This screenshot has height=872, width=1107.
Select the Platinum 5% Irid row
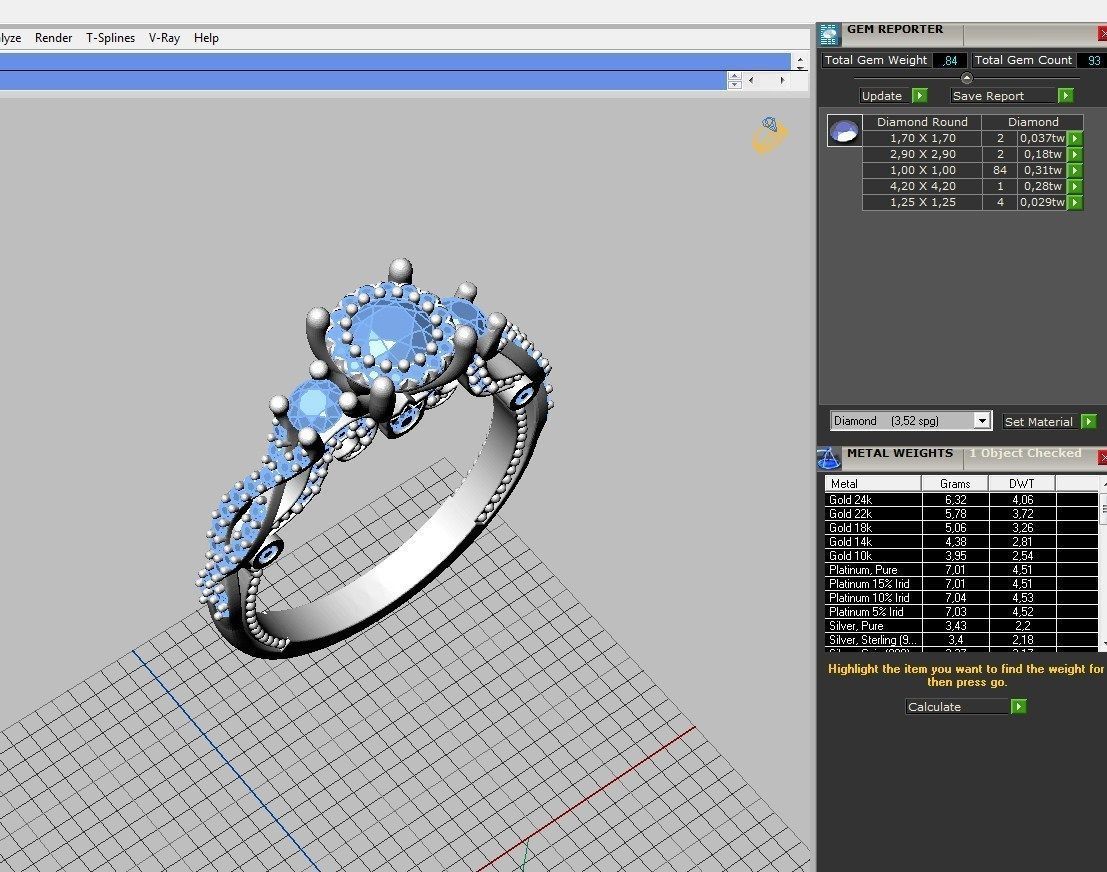[962, 612]
